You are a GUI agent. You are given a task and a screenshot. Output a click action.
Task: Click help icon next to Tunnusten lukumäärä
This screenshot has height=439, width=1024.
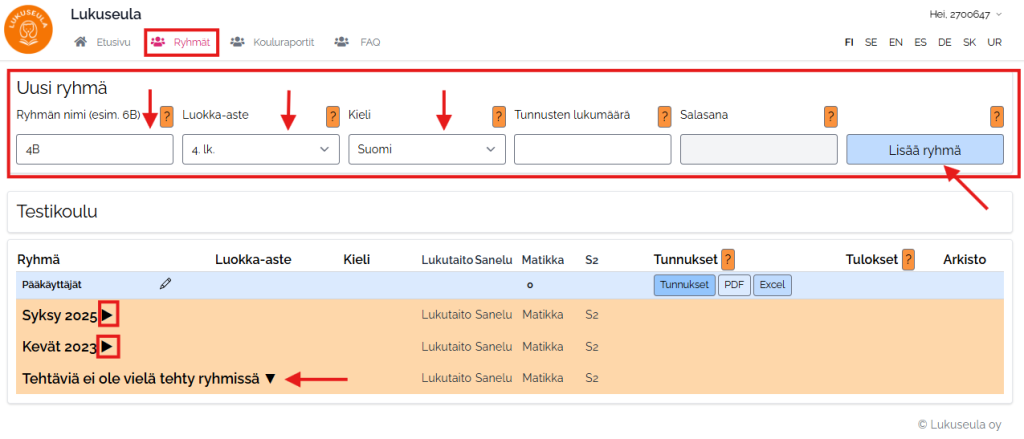pyautogui.click(x=664, y=116)
